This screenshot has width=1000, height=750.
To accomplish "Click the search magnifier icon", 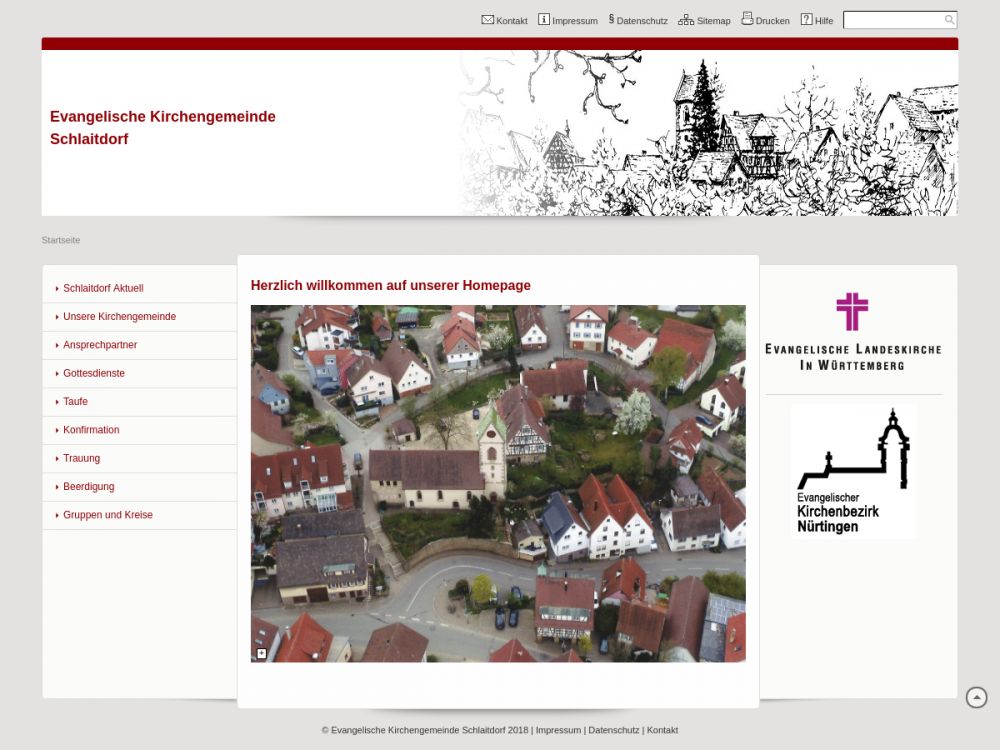I will point(949,20).
